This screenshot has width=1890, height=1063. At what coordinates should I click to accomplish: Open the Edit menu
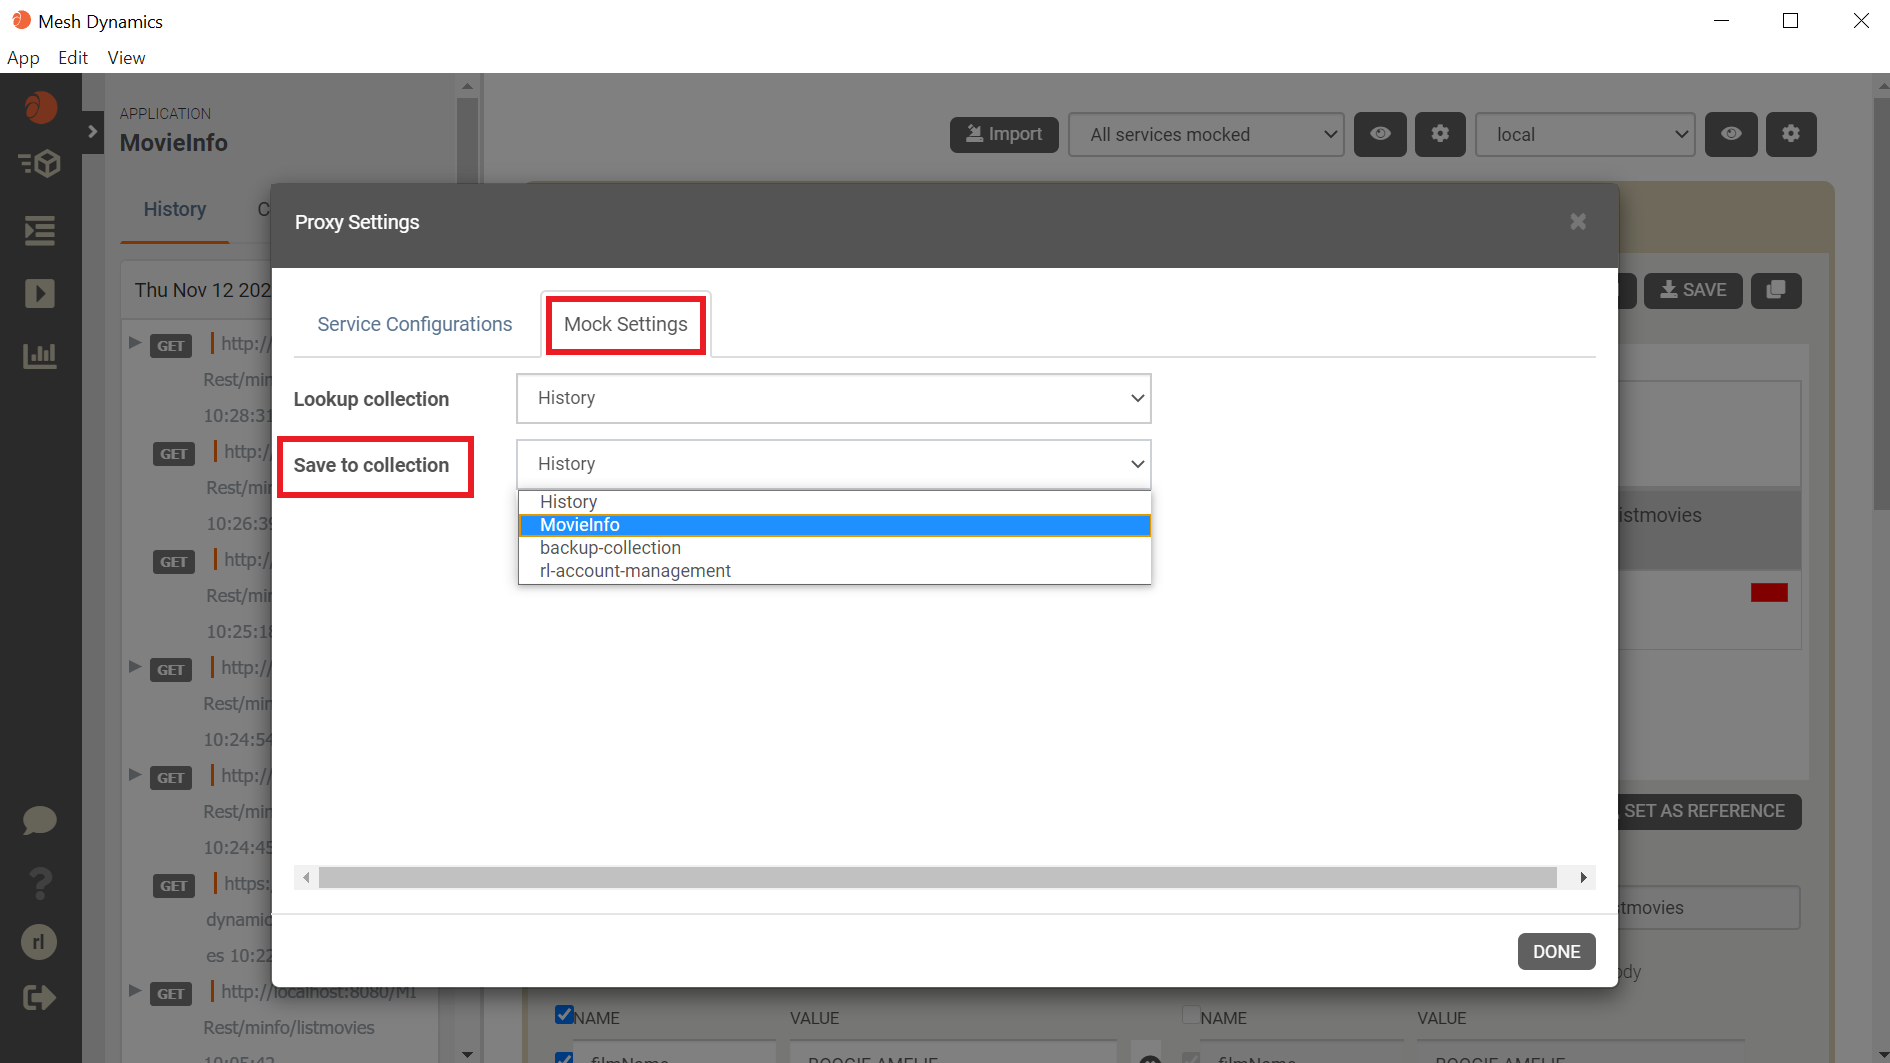[x=73, y=58]
